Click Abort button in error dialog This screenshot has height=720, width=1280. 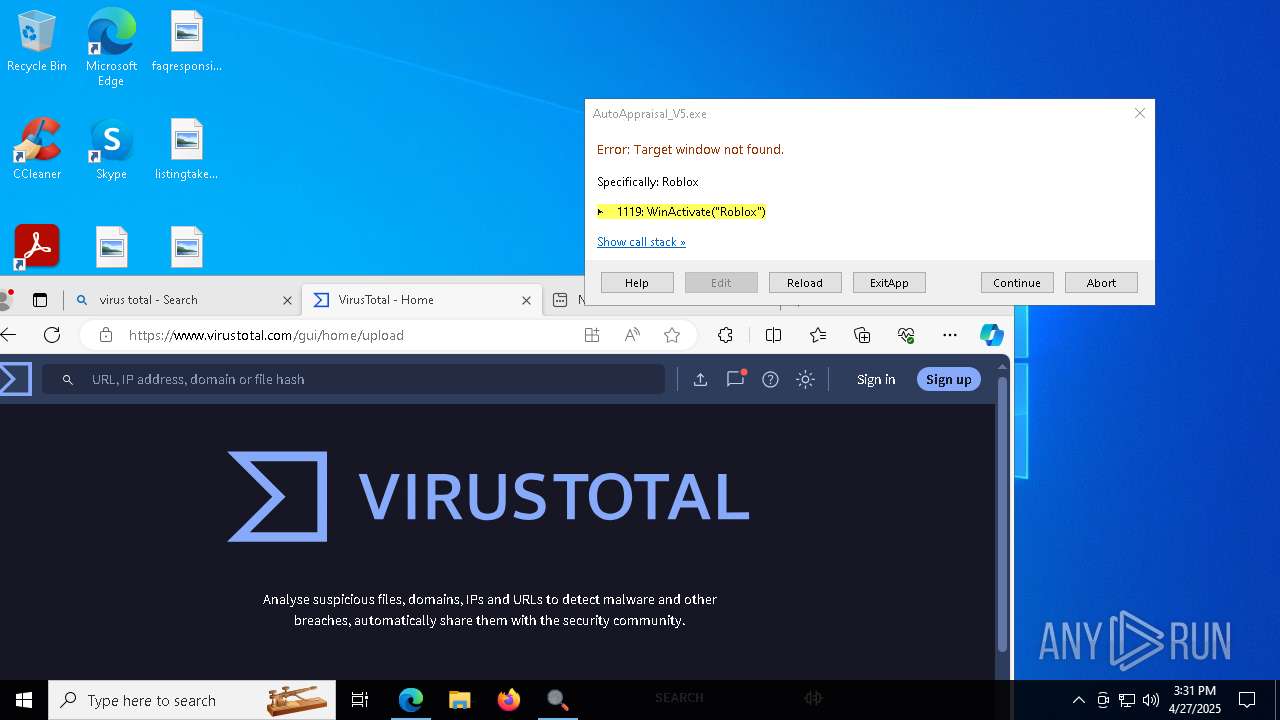pos(1101,283)
